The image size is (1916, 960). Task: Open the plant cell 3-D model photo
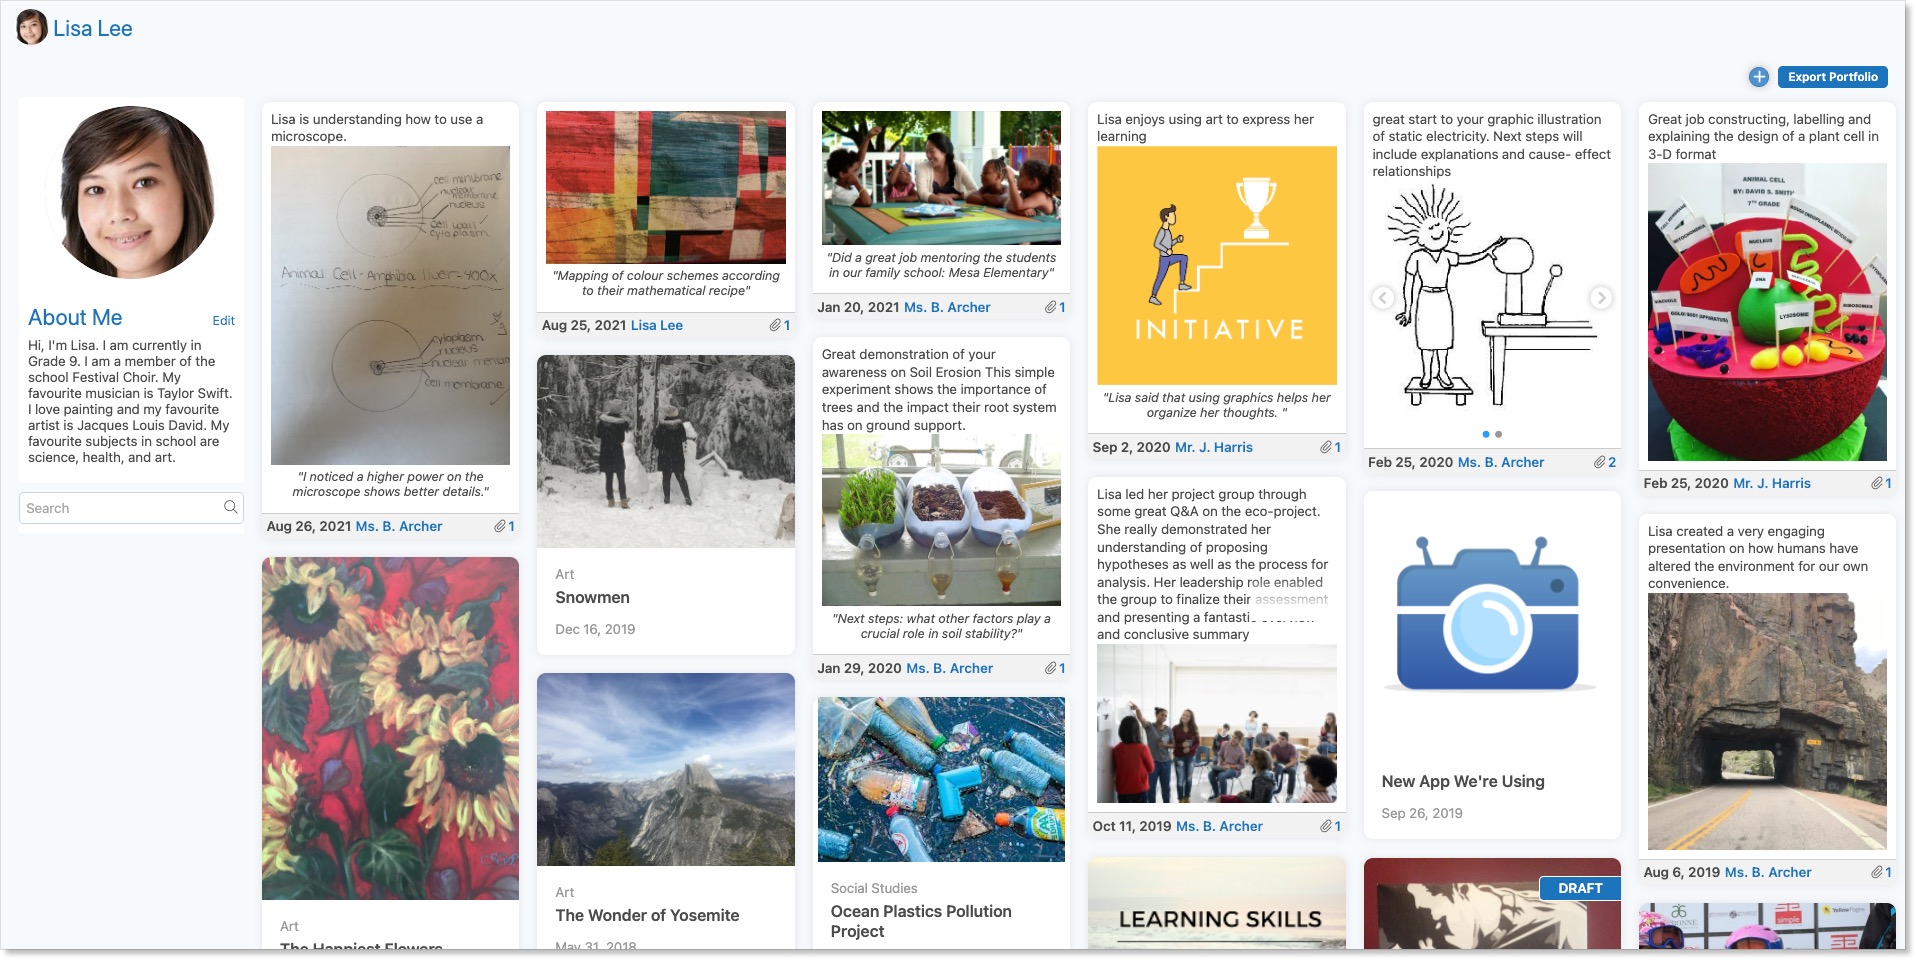pyautogui.click(x=1768, y=312)
